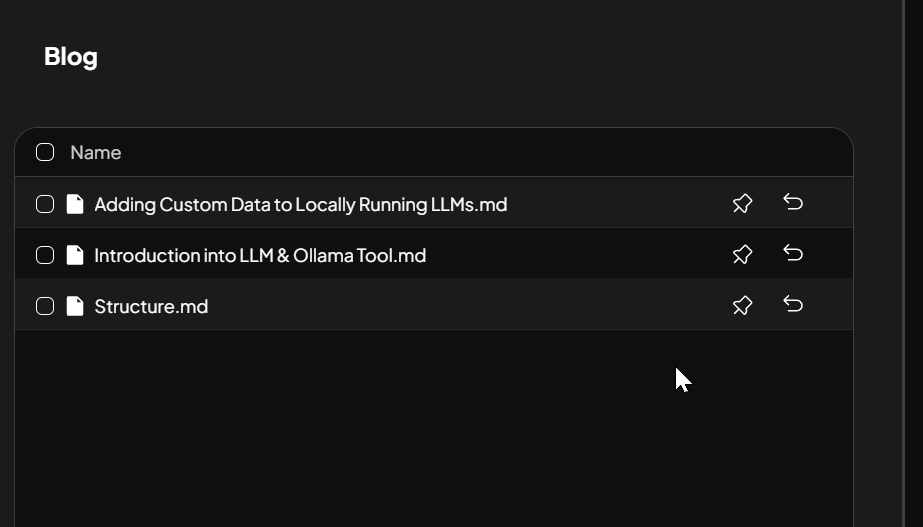Pin the Introduction into LLM file

coord(742,255)
